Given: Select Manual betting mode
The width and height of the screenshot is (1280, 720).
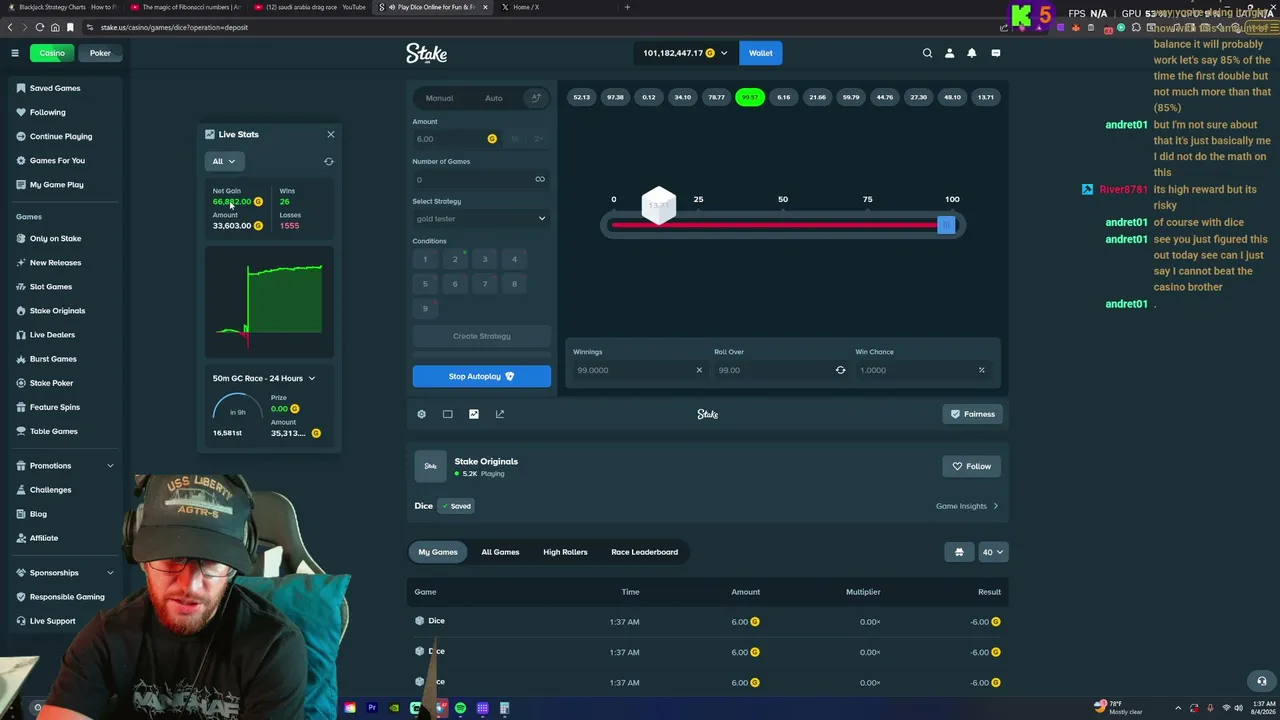Looking at the screenshot, I should (439, 98).
